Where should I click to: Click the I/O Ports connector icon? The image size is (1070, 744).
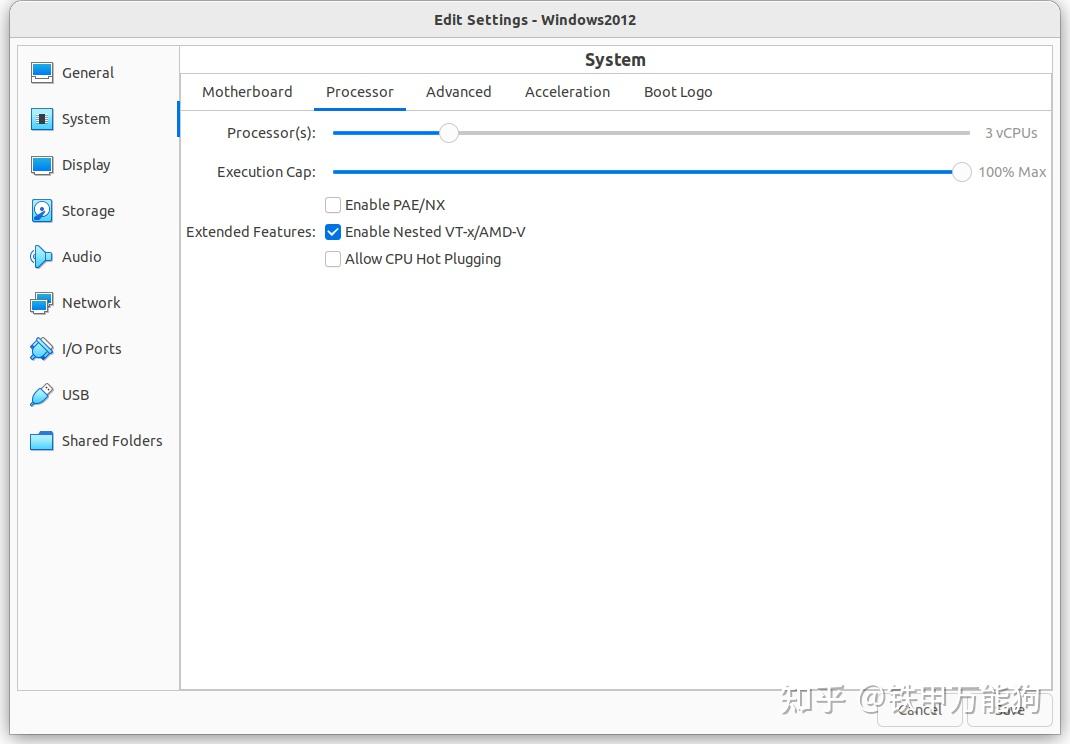tap(42, 349)
